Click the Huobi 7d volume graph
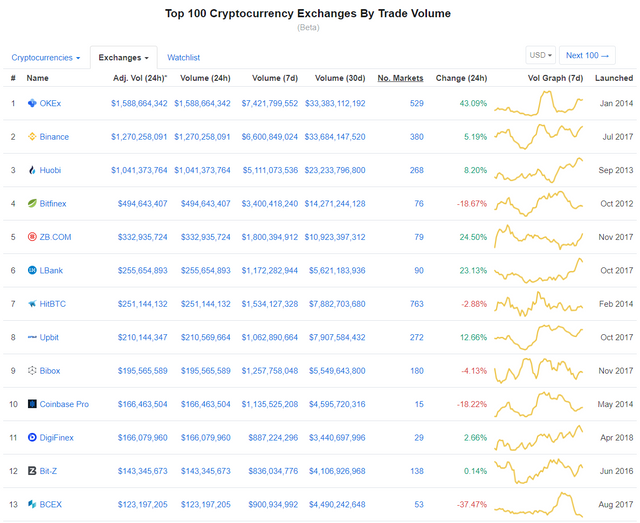The height and width of the screenshot is (523, 640). pos(538,170)
